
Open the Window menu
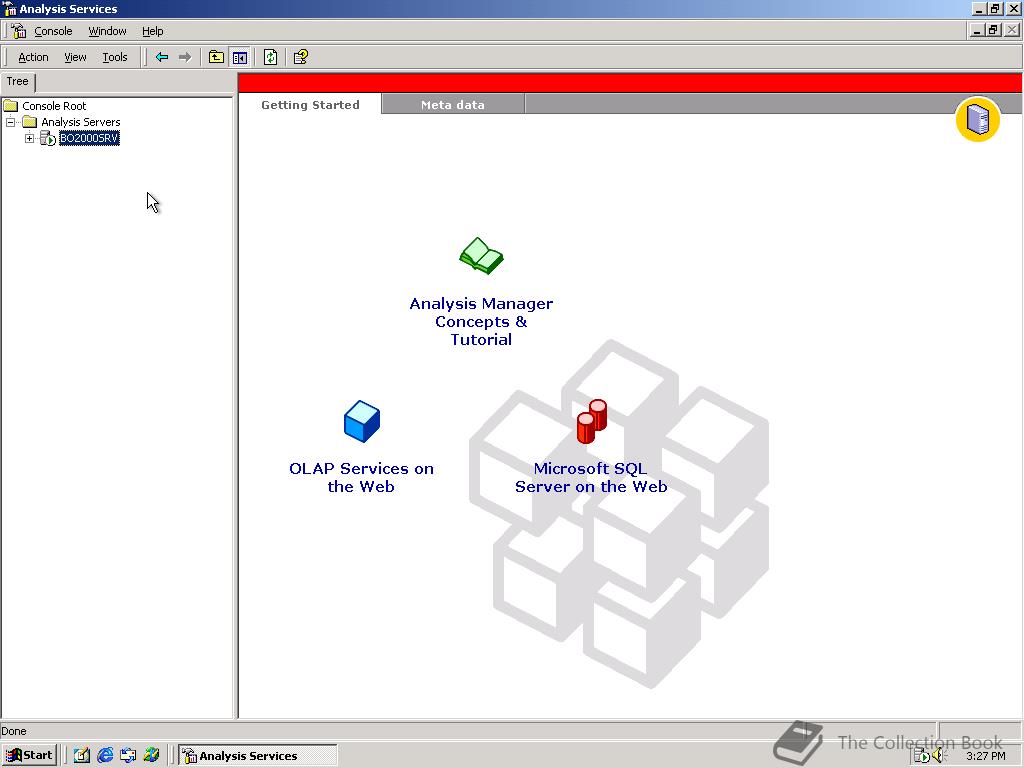coord(107,31)
